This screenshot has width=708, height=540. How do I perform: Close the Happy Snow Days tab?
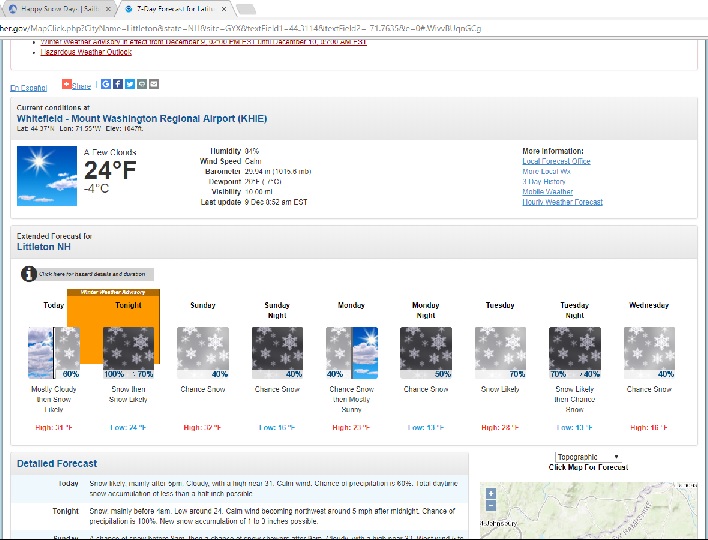pyautogui.click(x=108, y=9)
